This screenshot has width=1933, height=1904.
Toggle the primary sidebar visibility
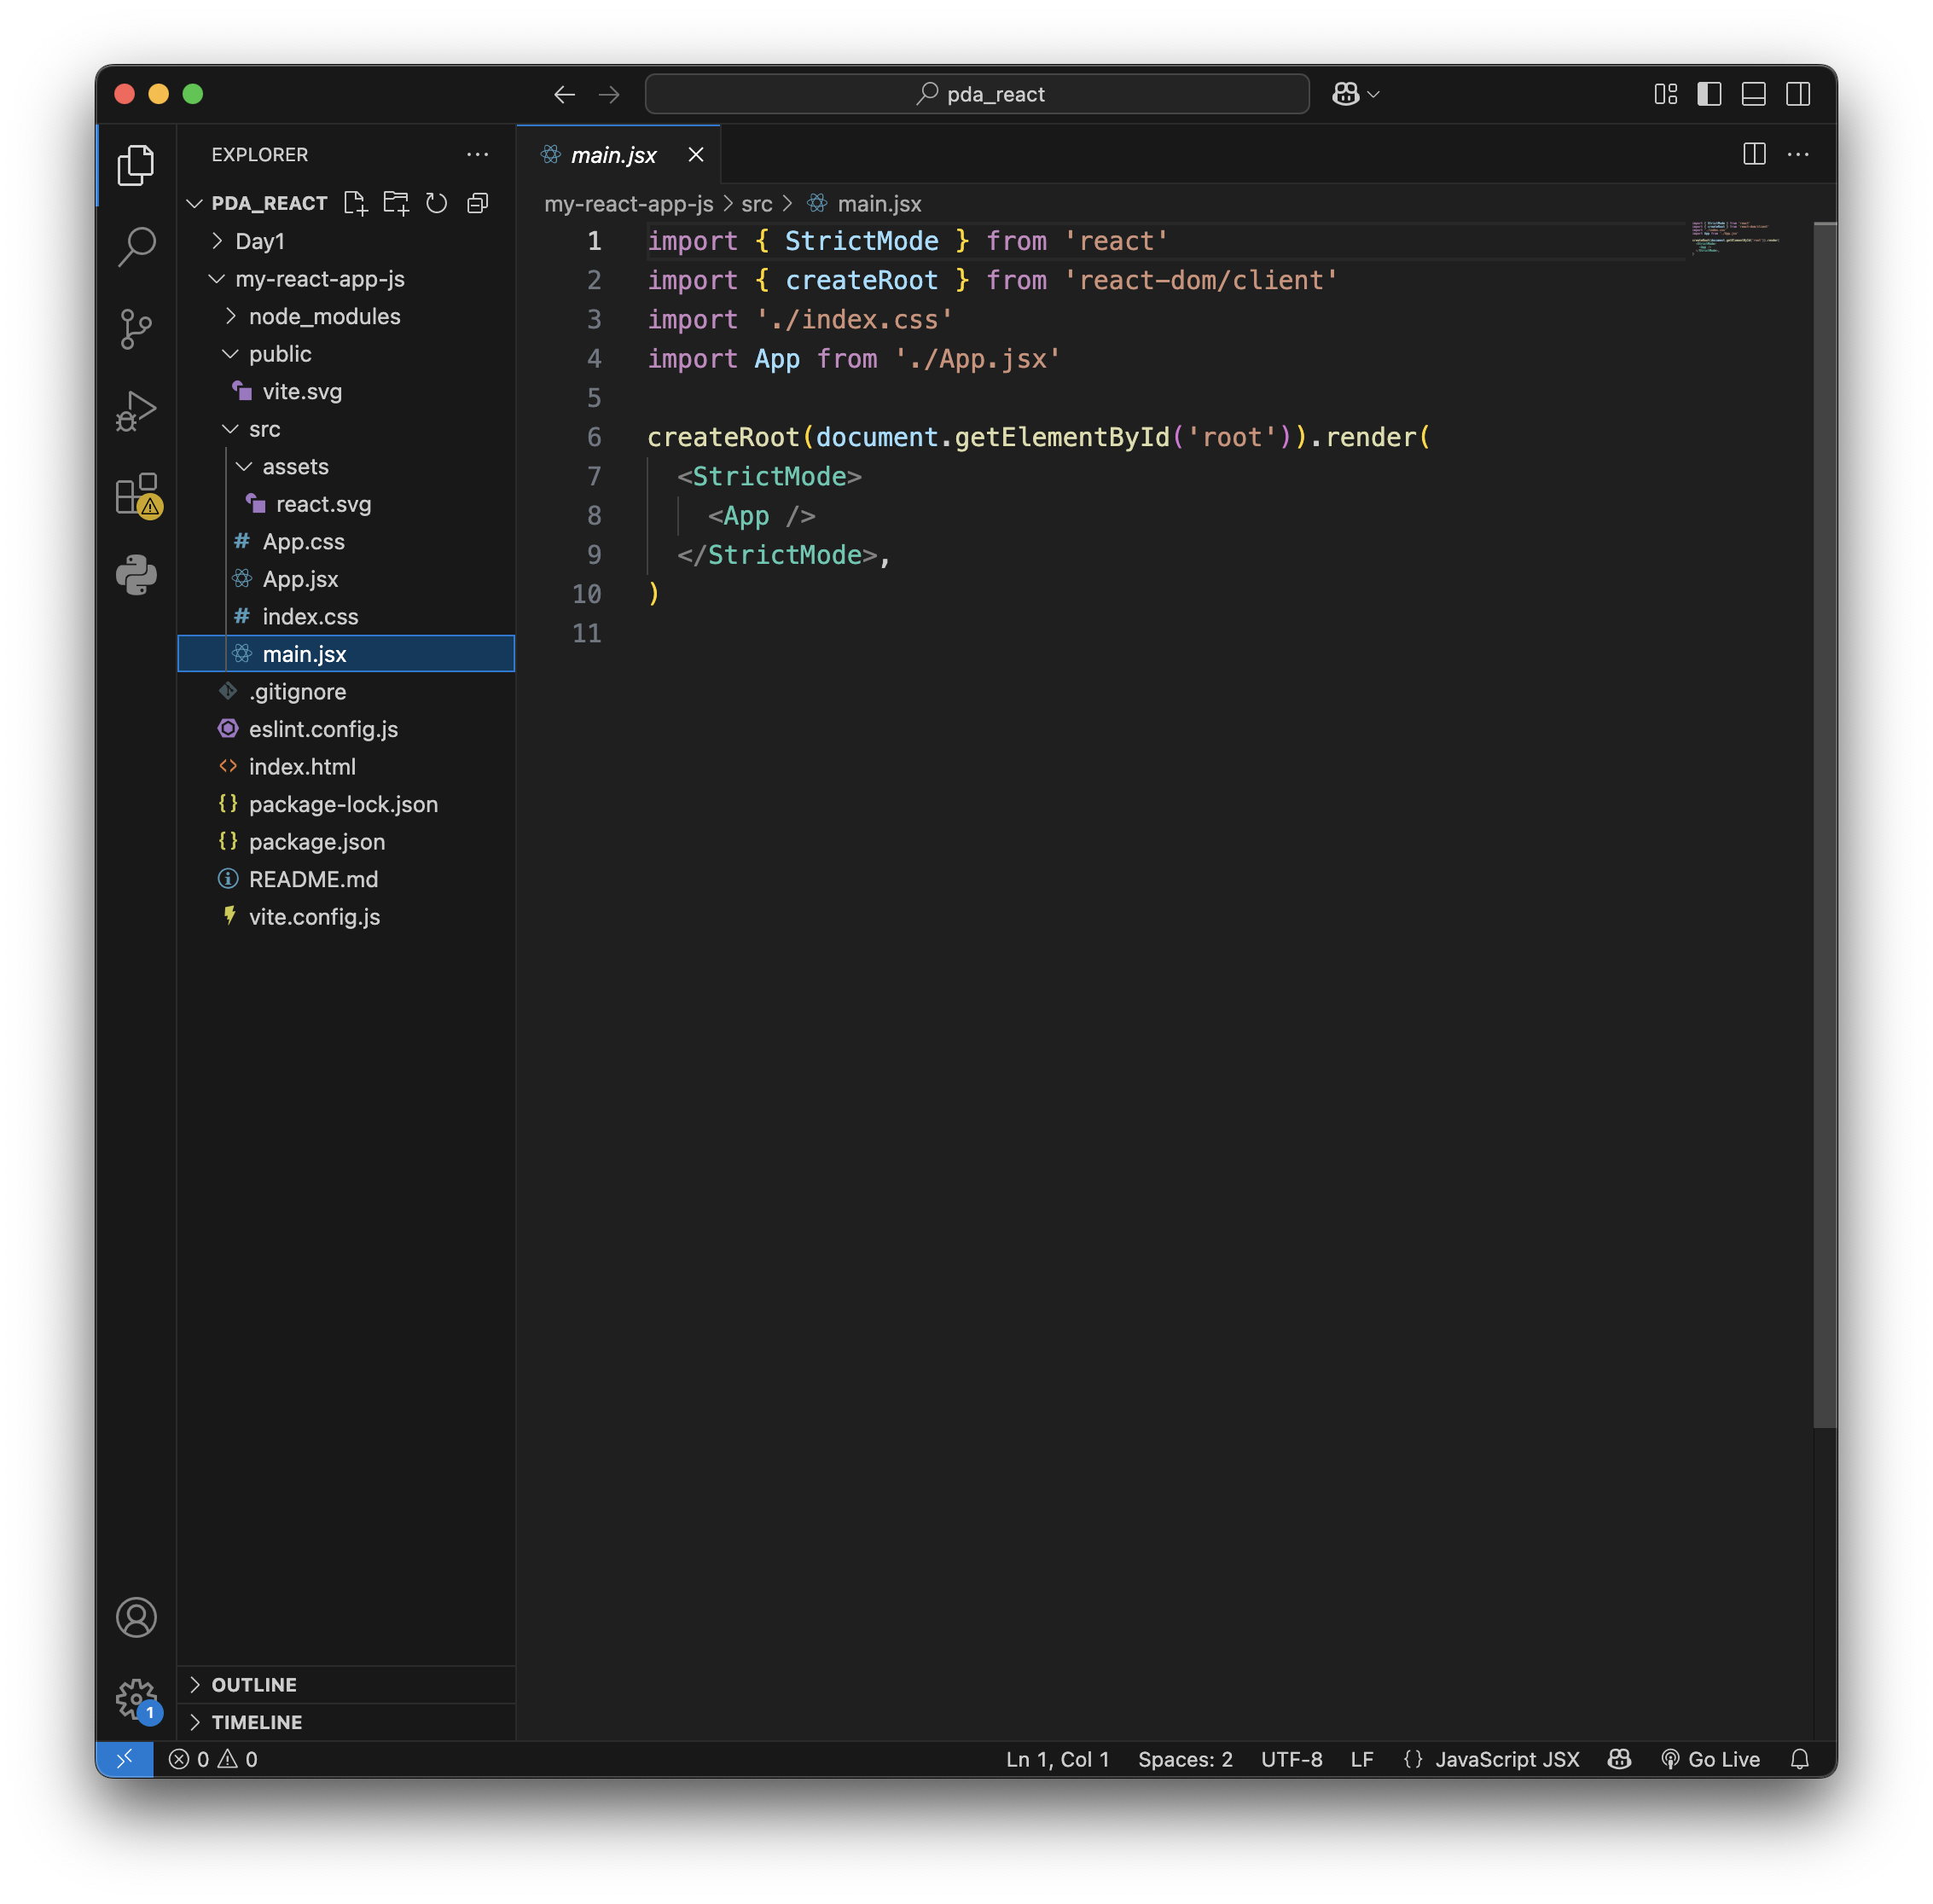click(x=1709, y=94)
